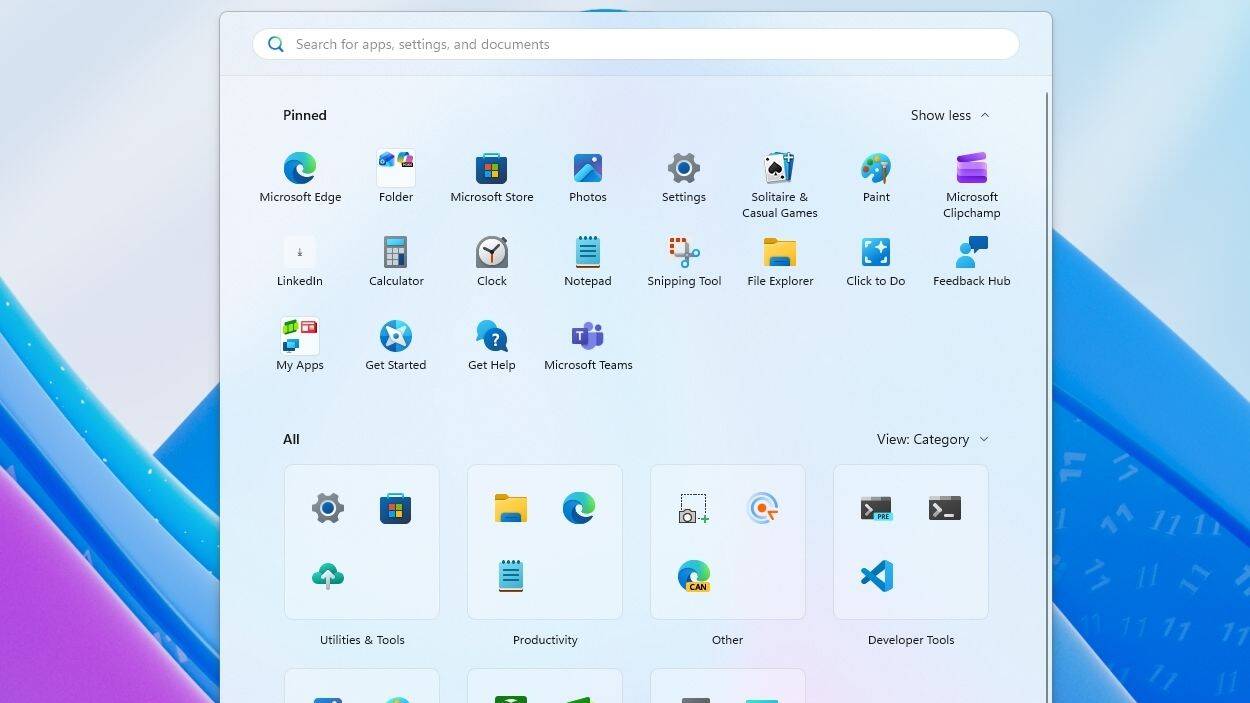Viewport: 1250px width, 703px height.
Task: Open Terminal Preview in Developer Tools
Action: [877, 508]
